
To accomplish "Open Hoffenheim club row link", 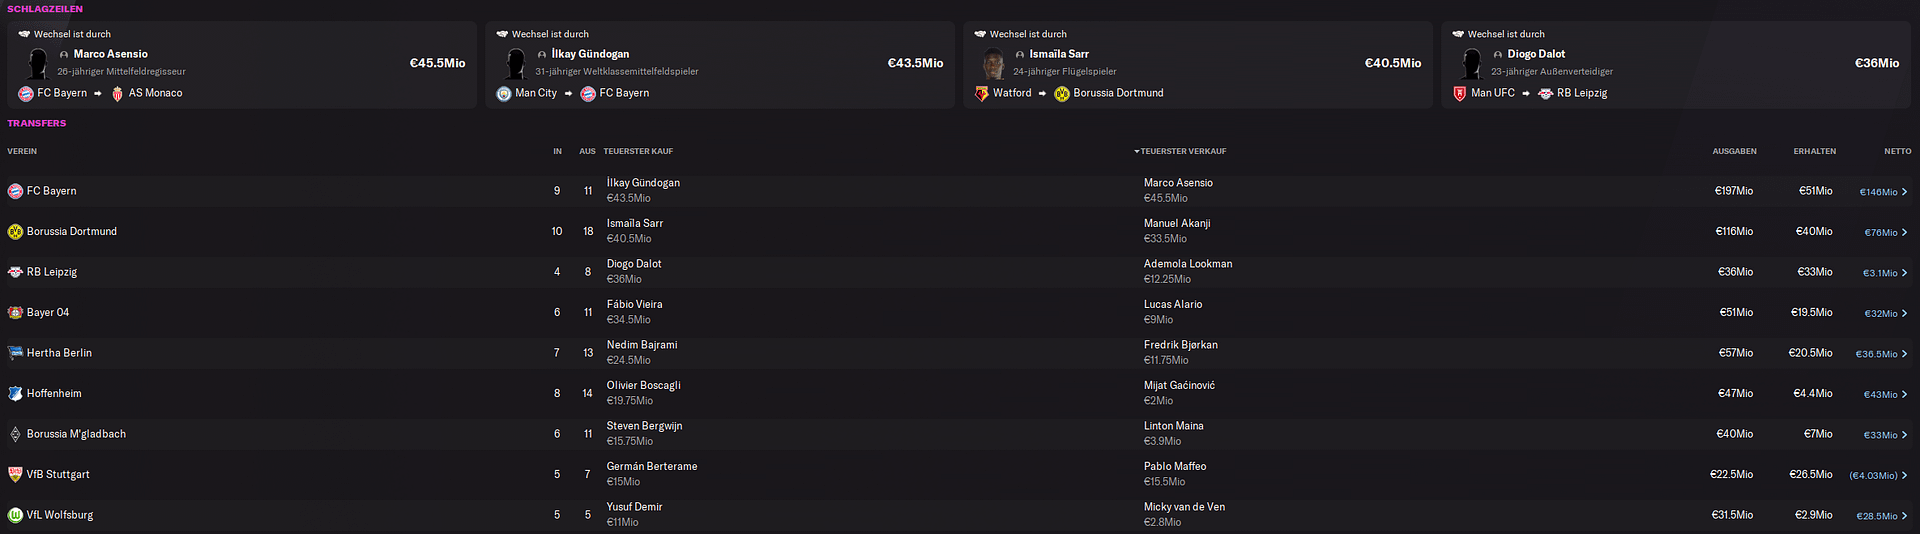I will pos(54,394).
